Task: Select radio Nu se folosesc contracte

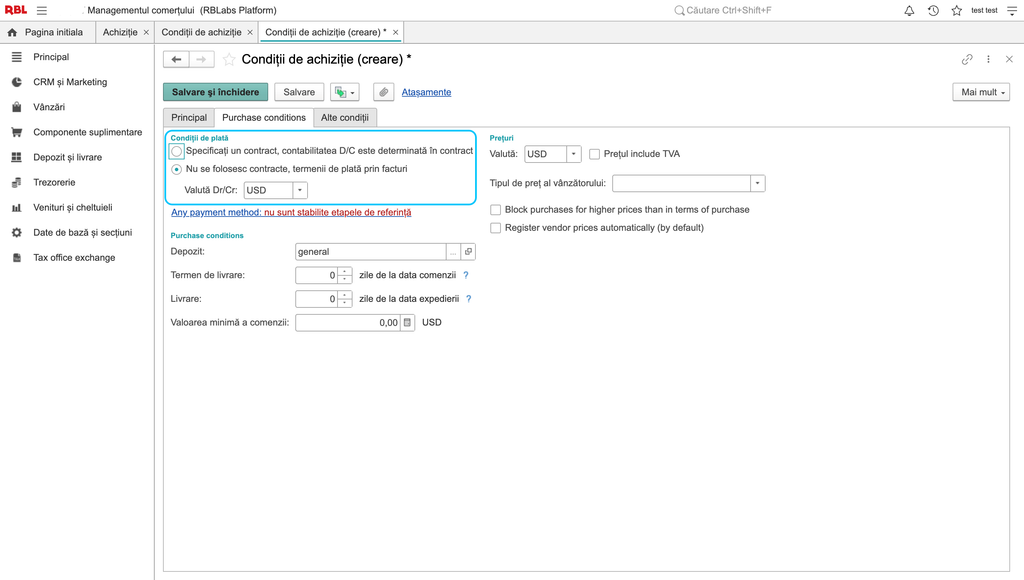Action: coord(176,169)
